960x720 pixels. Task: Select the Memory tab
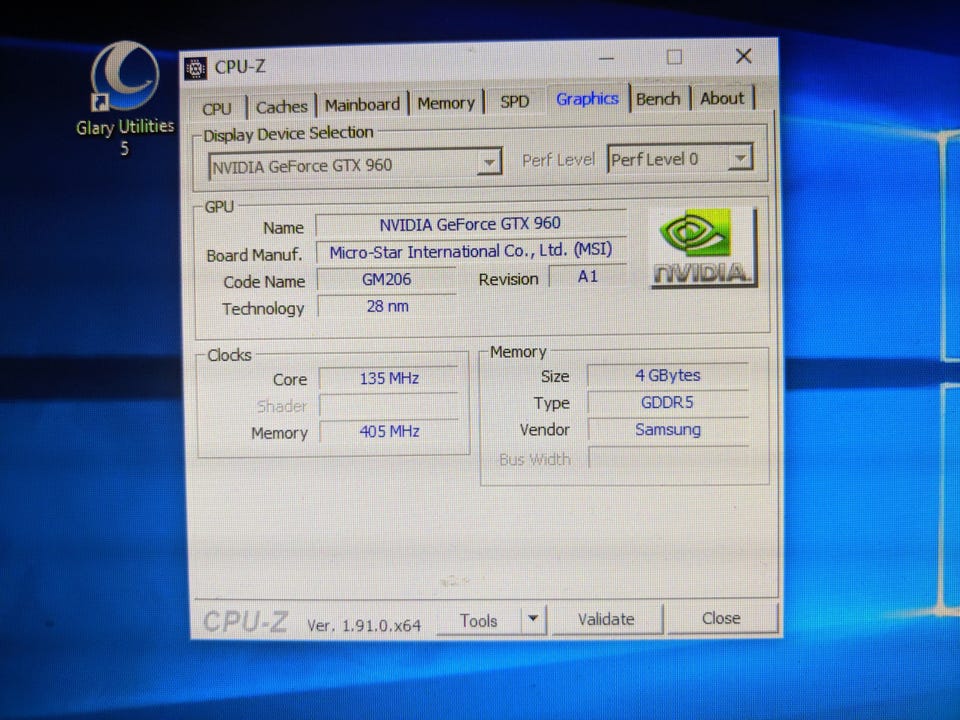tap(446, 103)
